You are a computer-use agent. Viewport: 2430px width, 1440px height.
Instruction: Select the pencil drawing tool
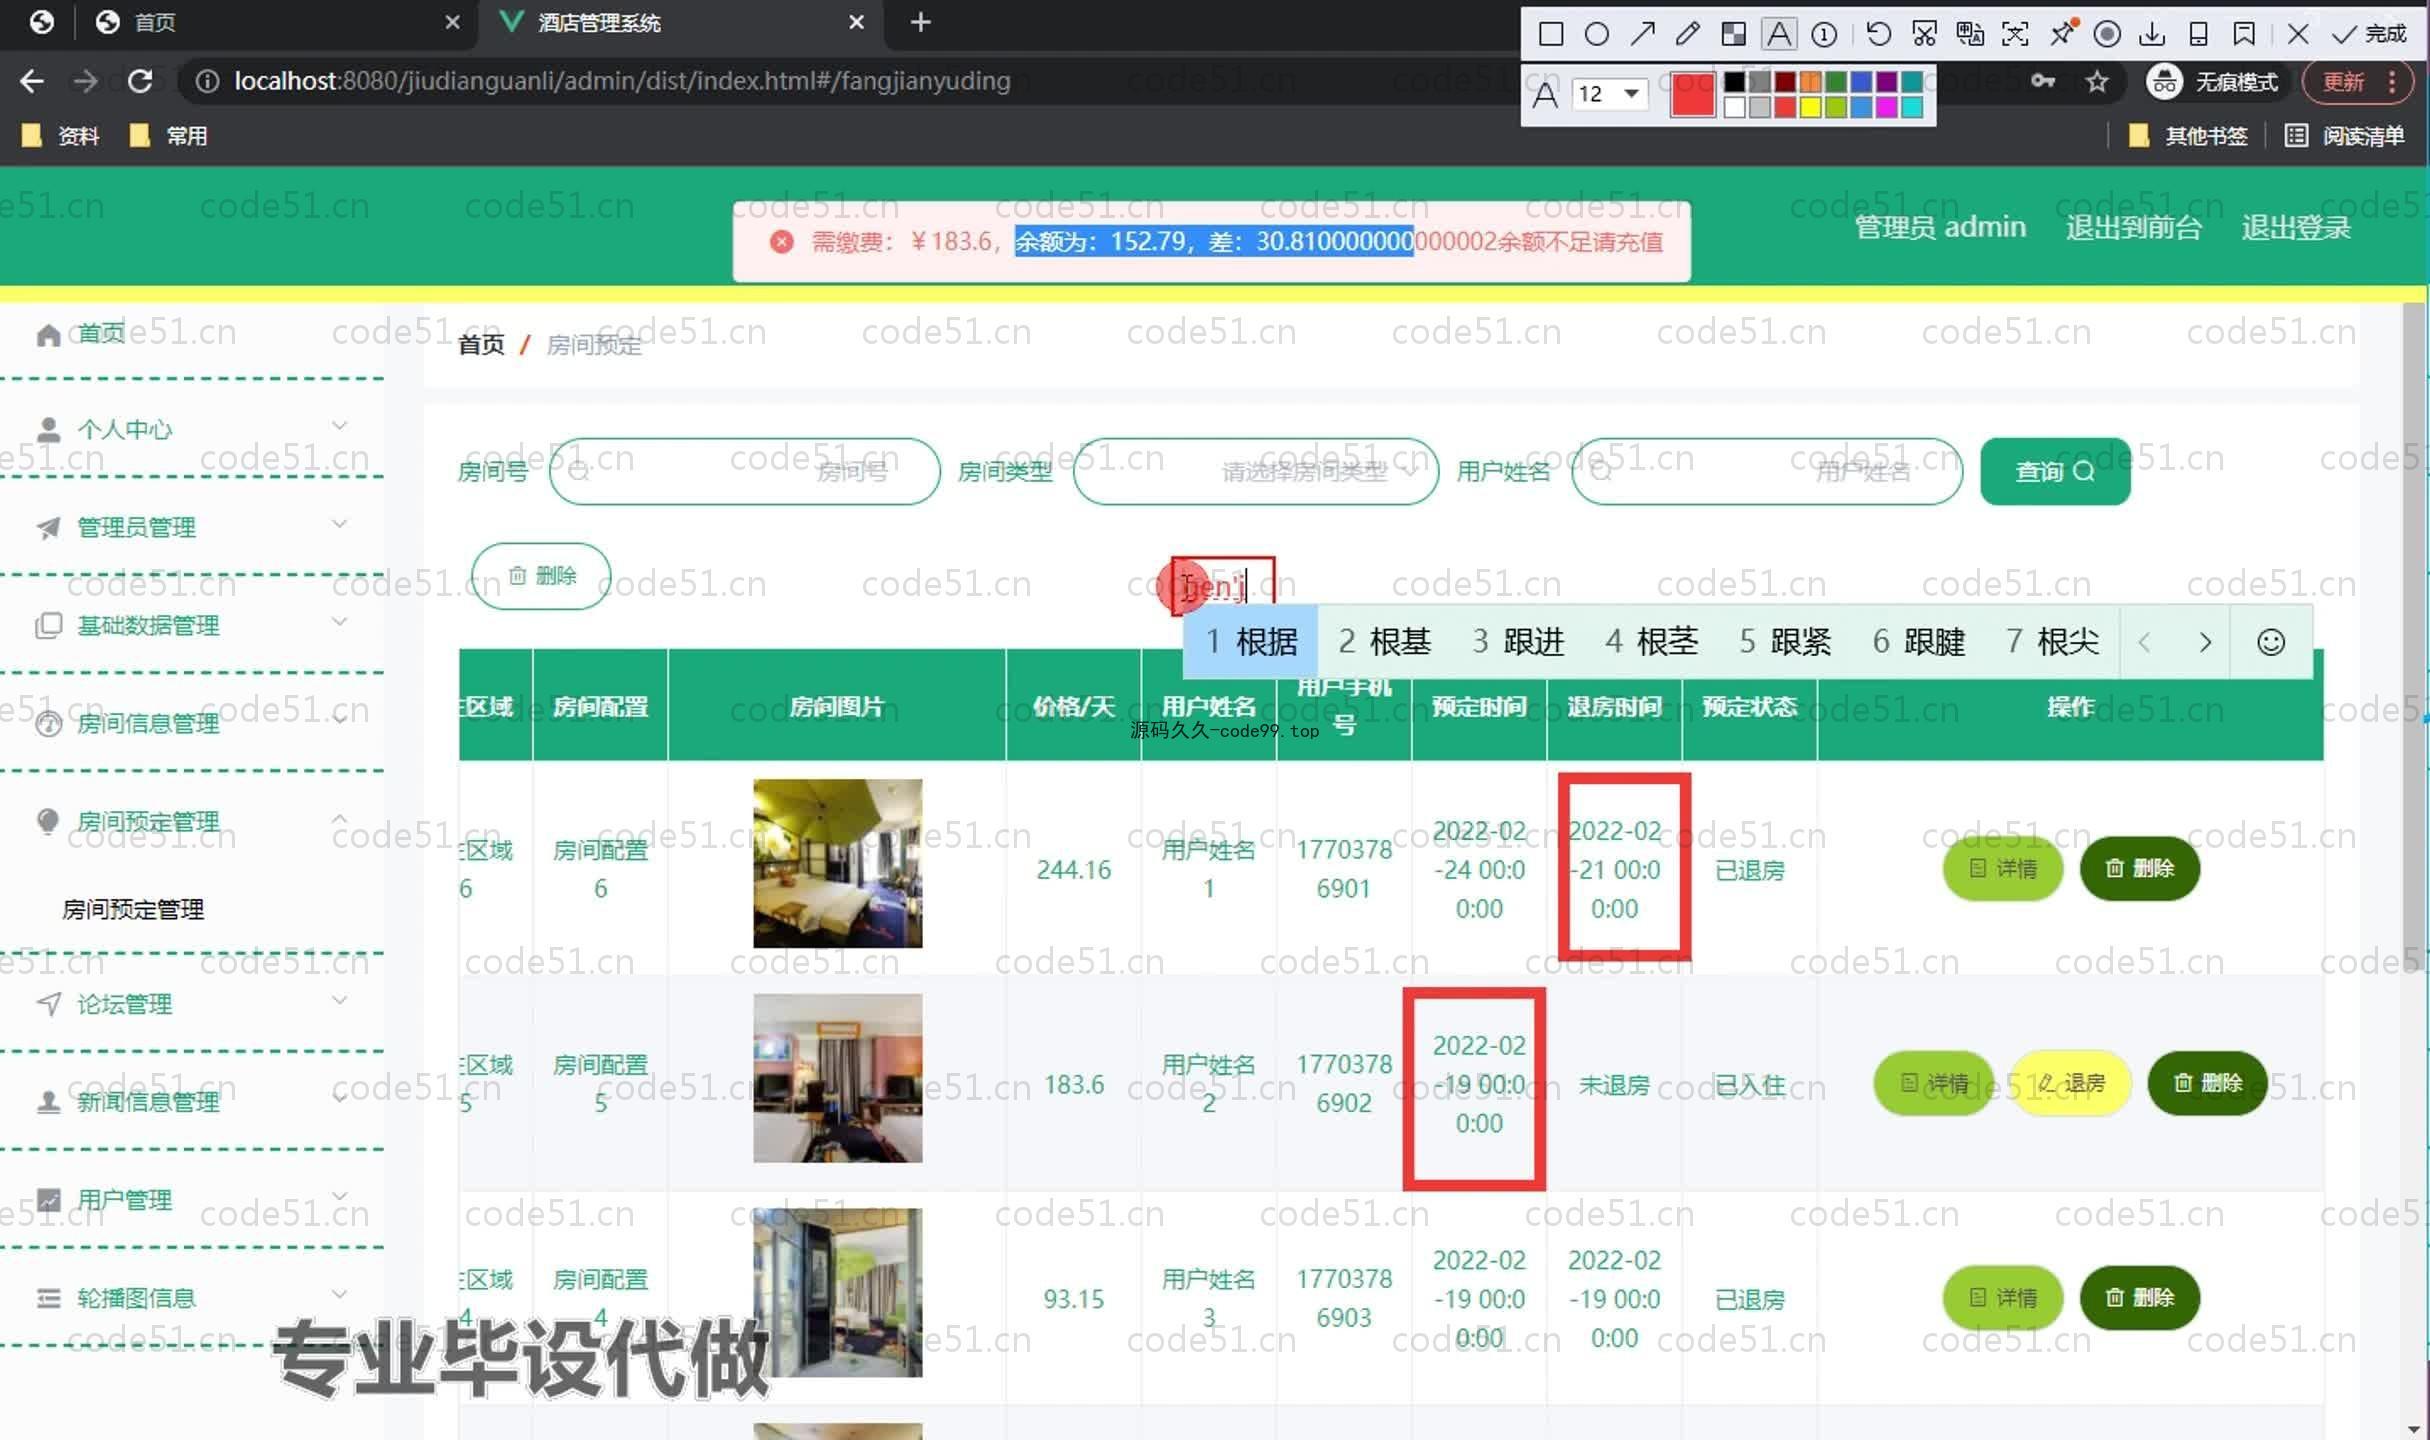click(1687, 34)
